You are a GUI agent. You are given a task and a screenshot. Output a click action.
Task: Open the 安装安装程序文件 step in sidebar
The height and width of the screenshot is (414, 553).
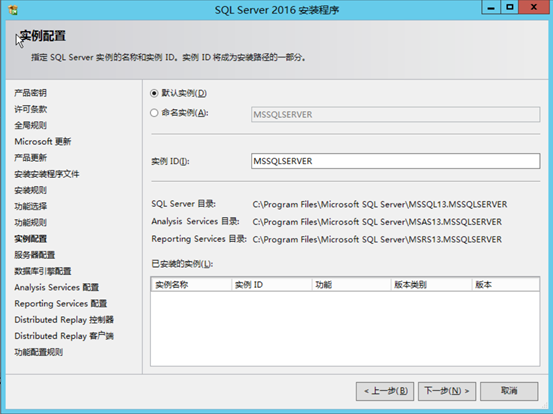(47, 174)
